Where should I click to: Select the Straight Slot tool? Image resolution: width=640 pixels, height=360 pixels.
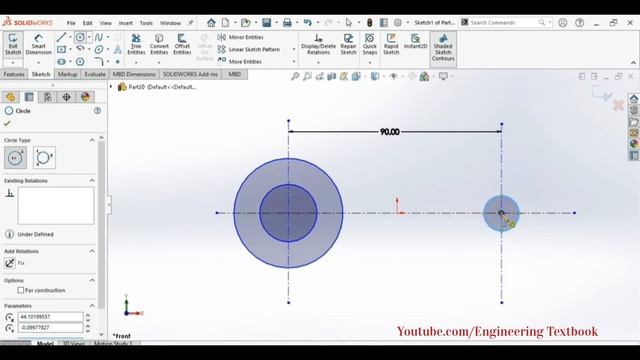point(61,62)
